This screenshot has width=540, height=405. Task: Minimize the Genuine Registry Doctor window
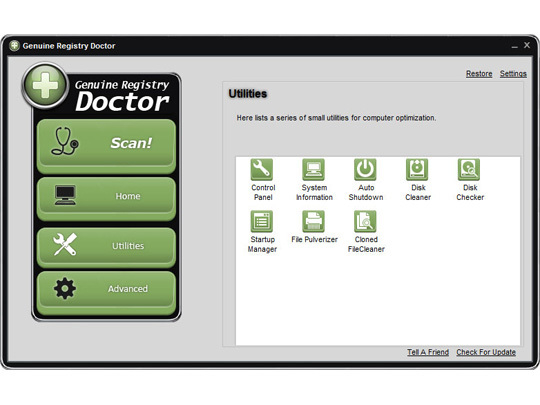(515, 46)
